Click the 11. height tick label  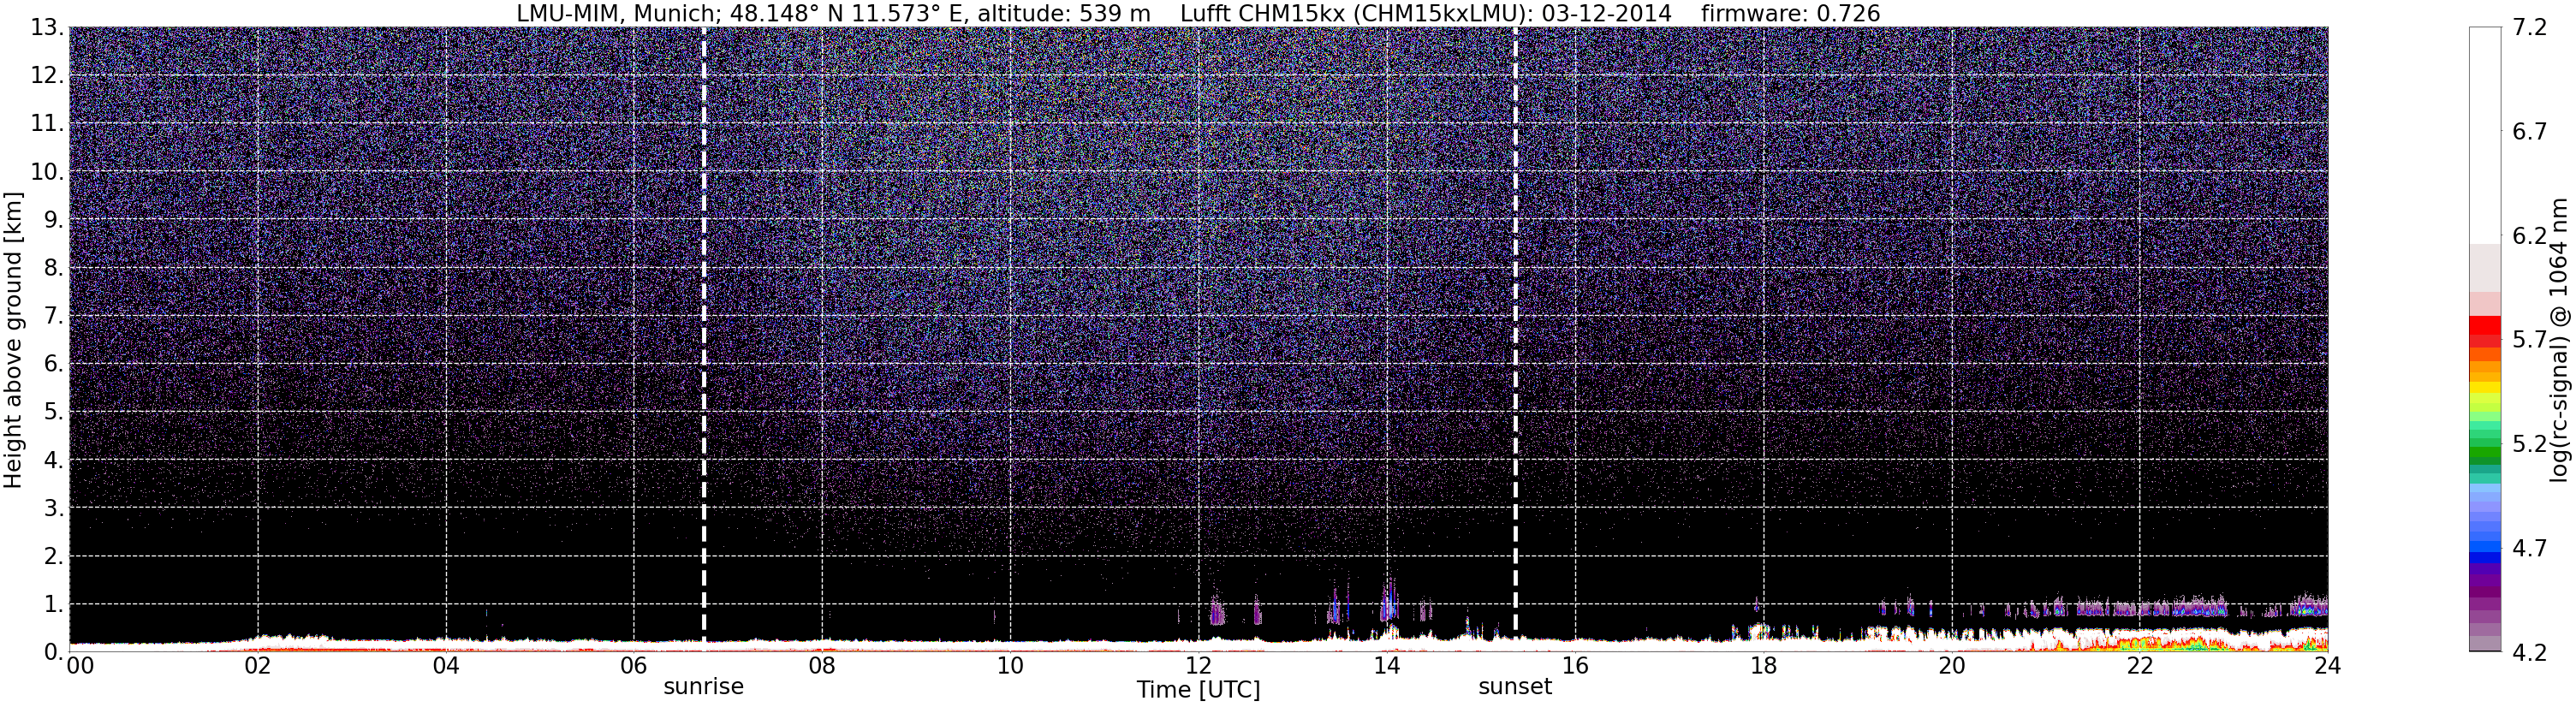(x=47, y=124)
